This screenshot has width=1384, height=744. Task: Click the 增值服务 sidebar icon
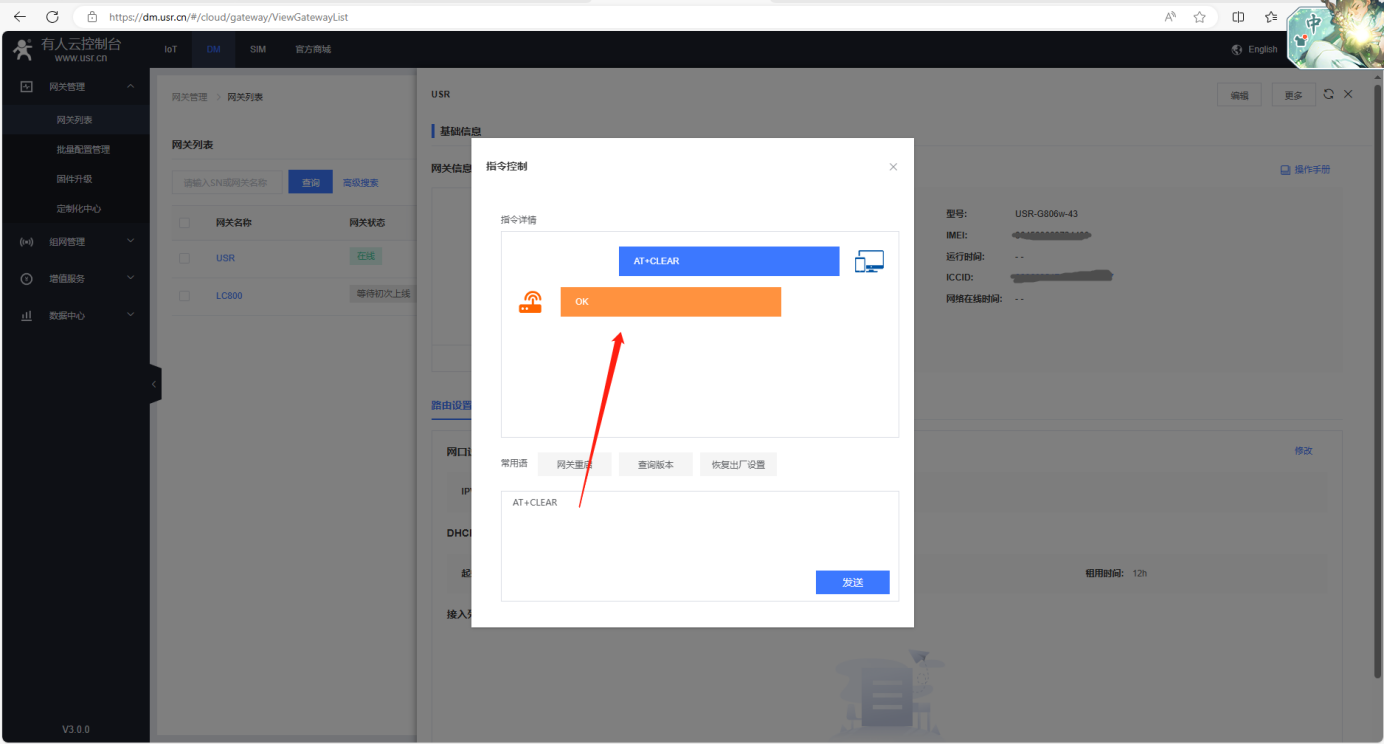click(x=27, y=279)
